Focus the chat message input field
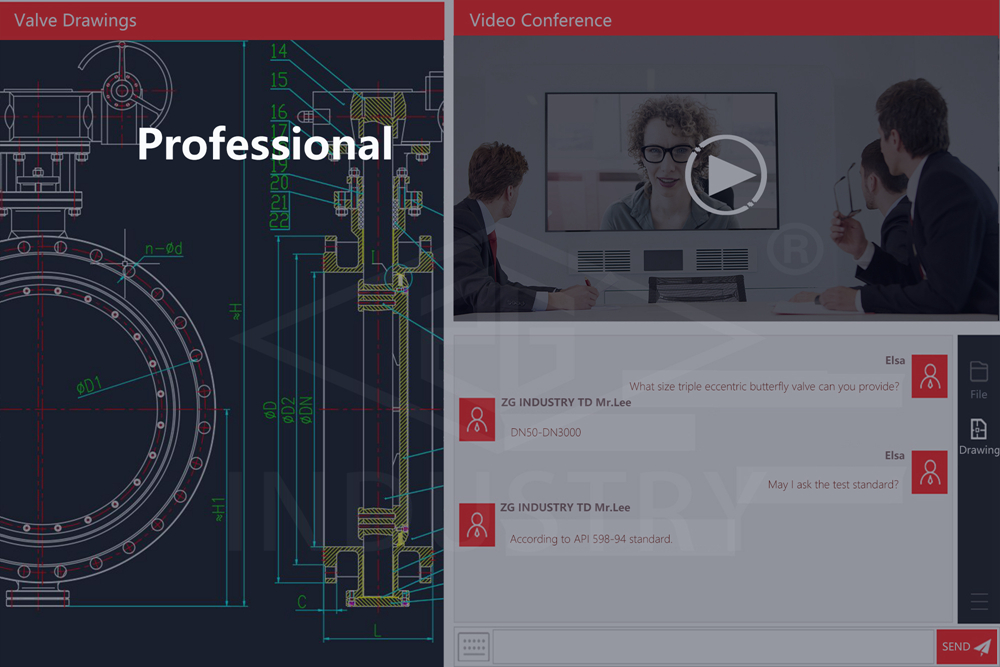 point(713,647)
